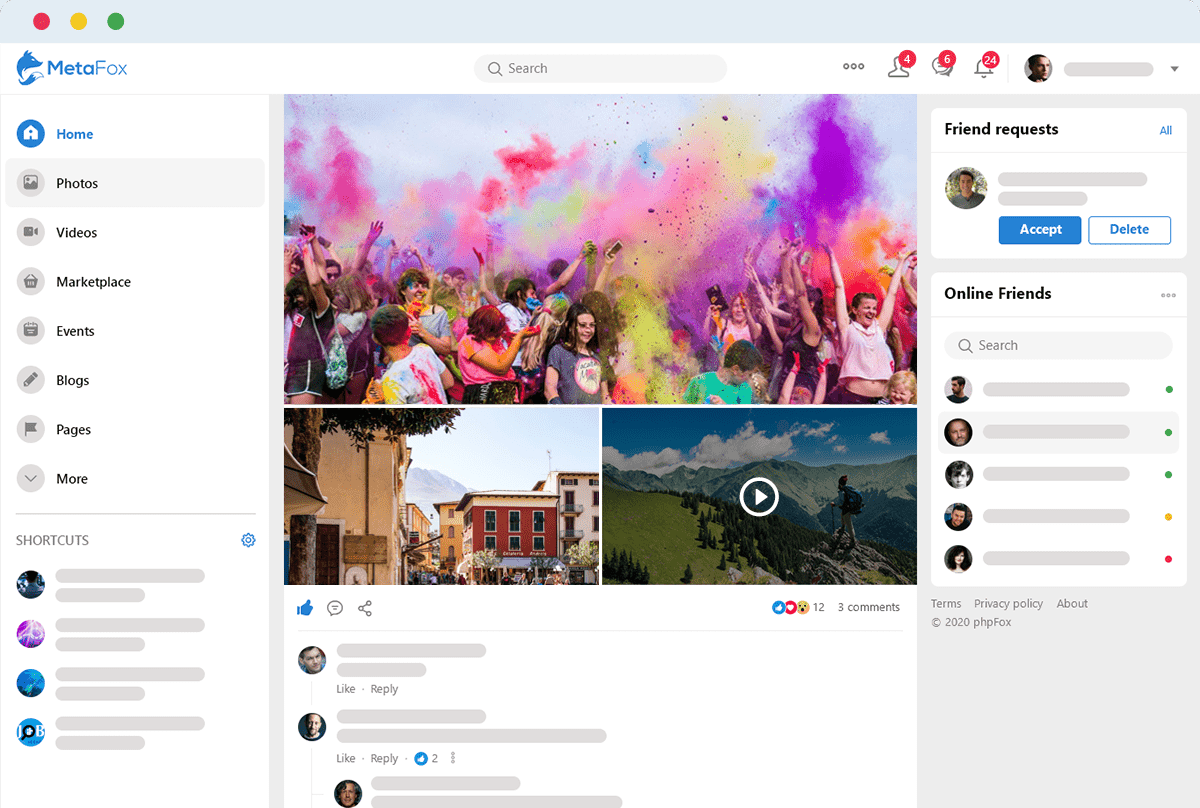The image size is (1200, 808).
Task: Open the first online friend in list
Action: coord(1059,390)
